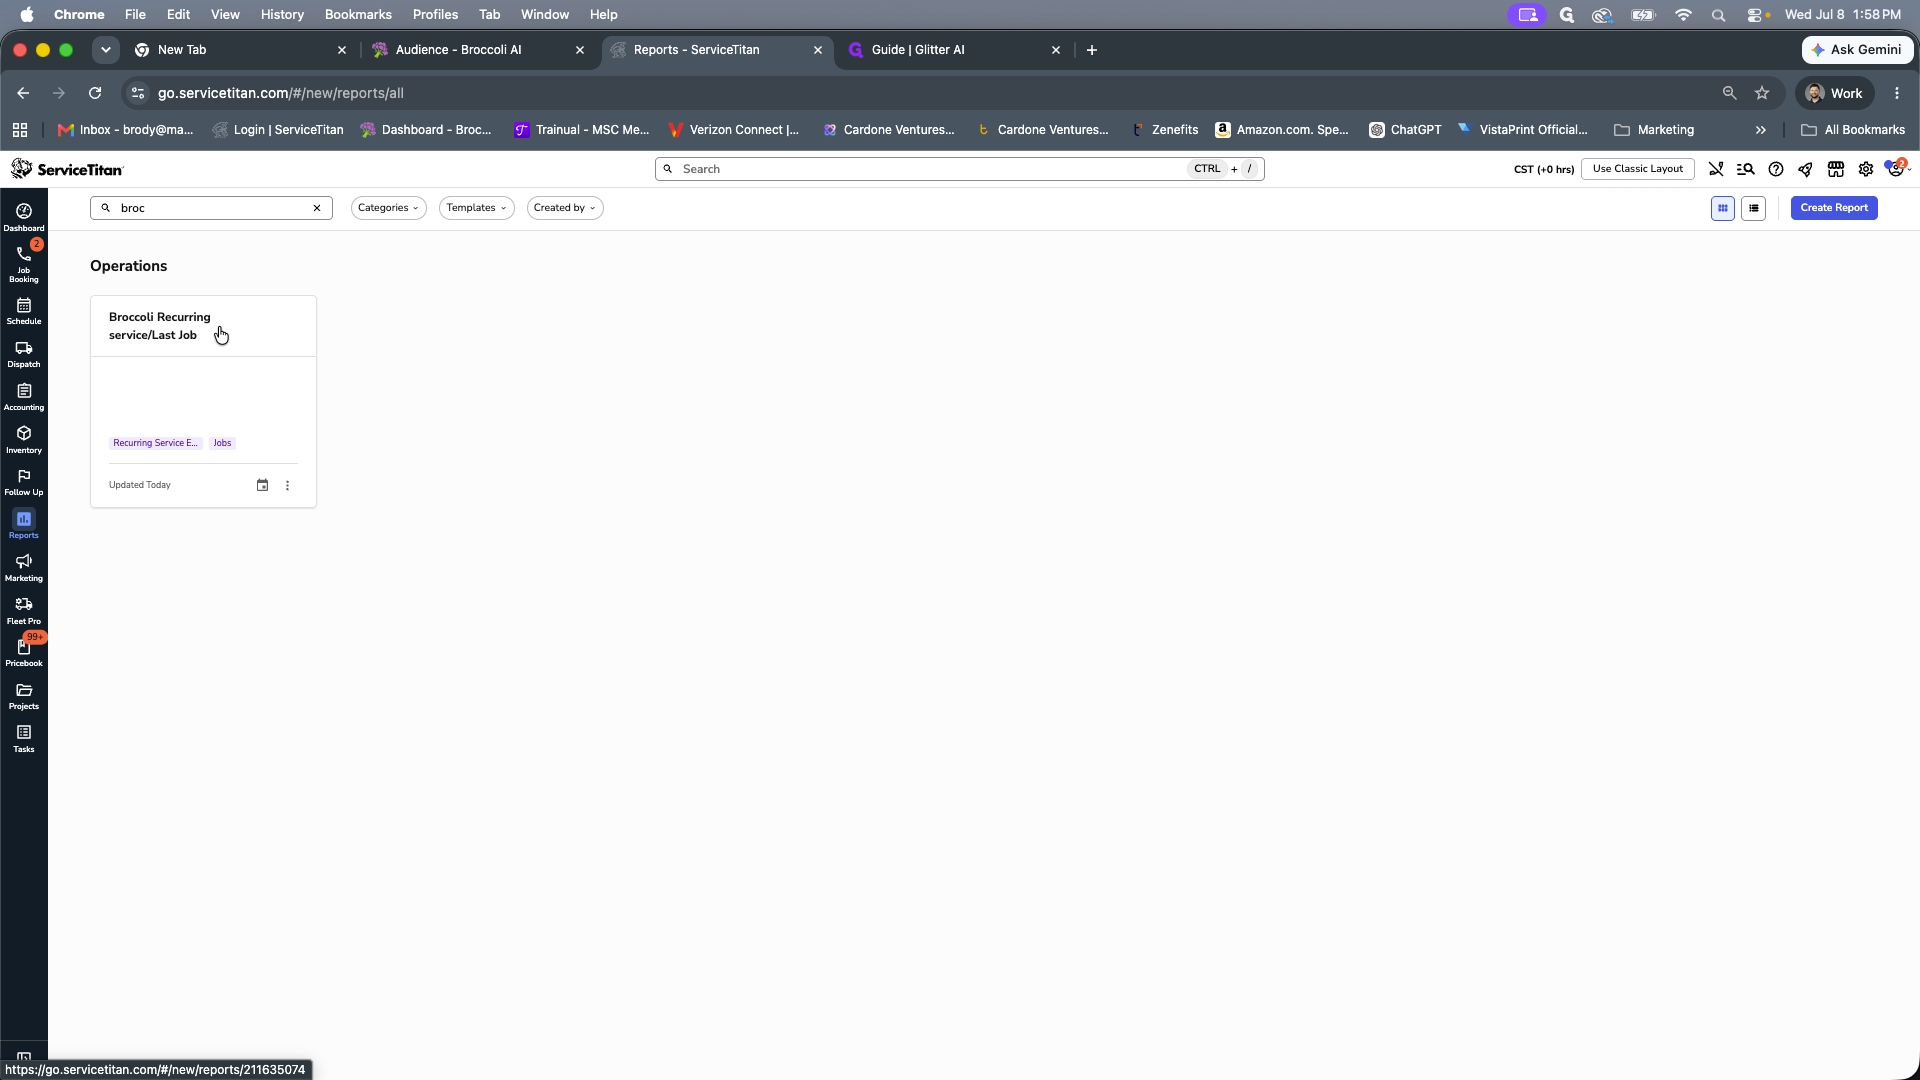This screenshot has width=1920, height=1080.
Task: Expand the Templates filter dropdown
Action: pyautogui.click(x=476, y=208)
